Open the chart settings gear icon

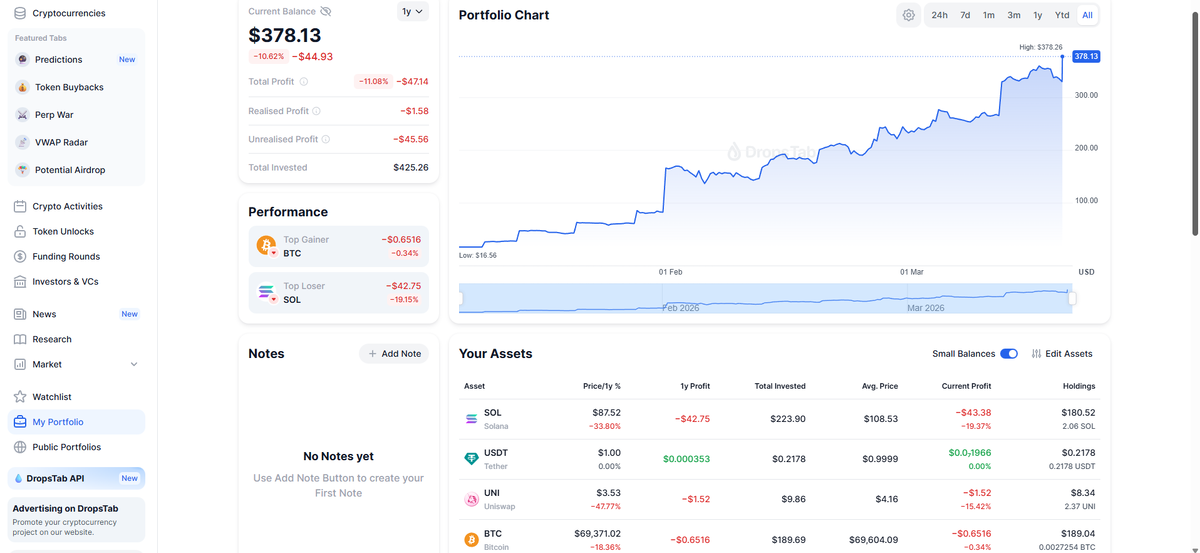point(908,15)
